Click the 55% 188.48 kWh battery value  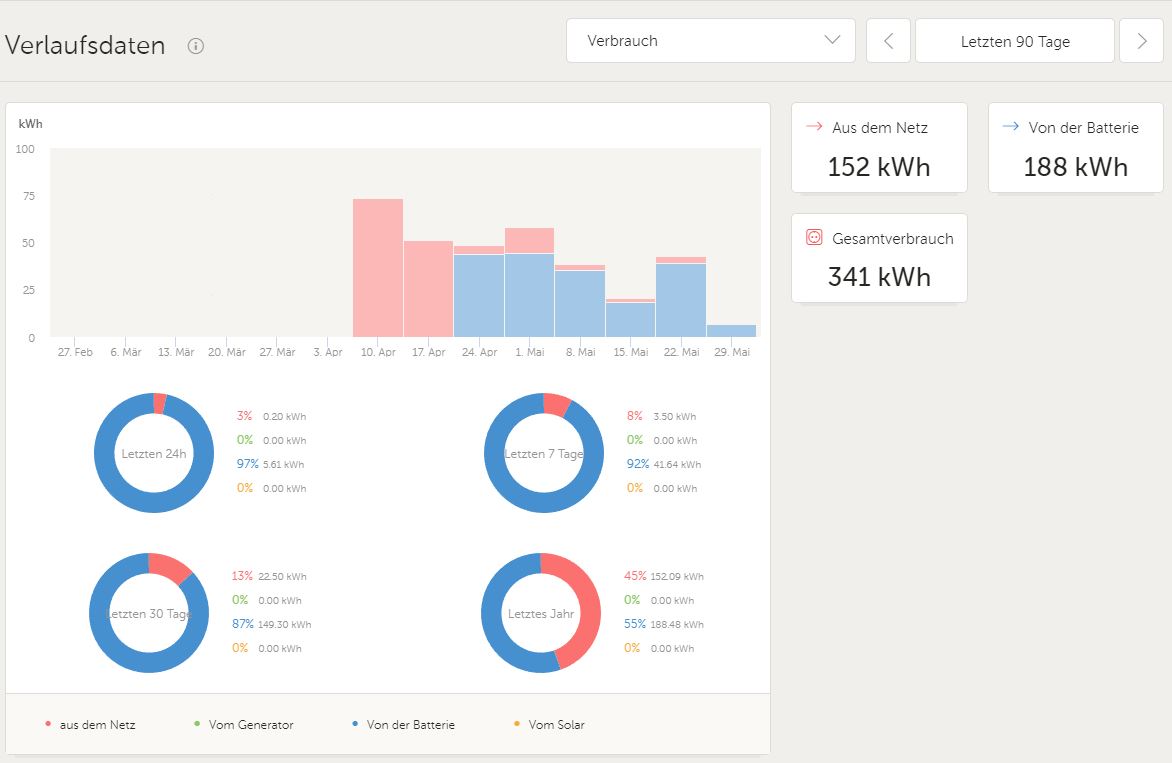tap(664, 624)
